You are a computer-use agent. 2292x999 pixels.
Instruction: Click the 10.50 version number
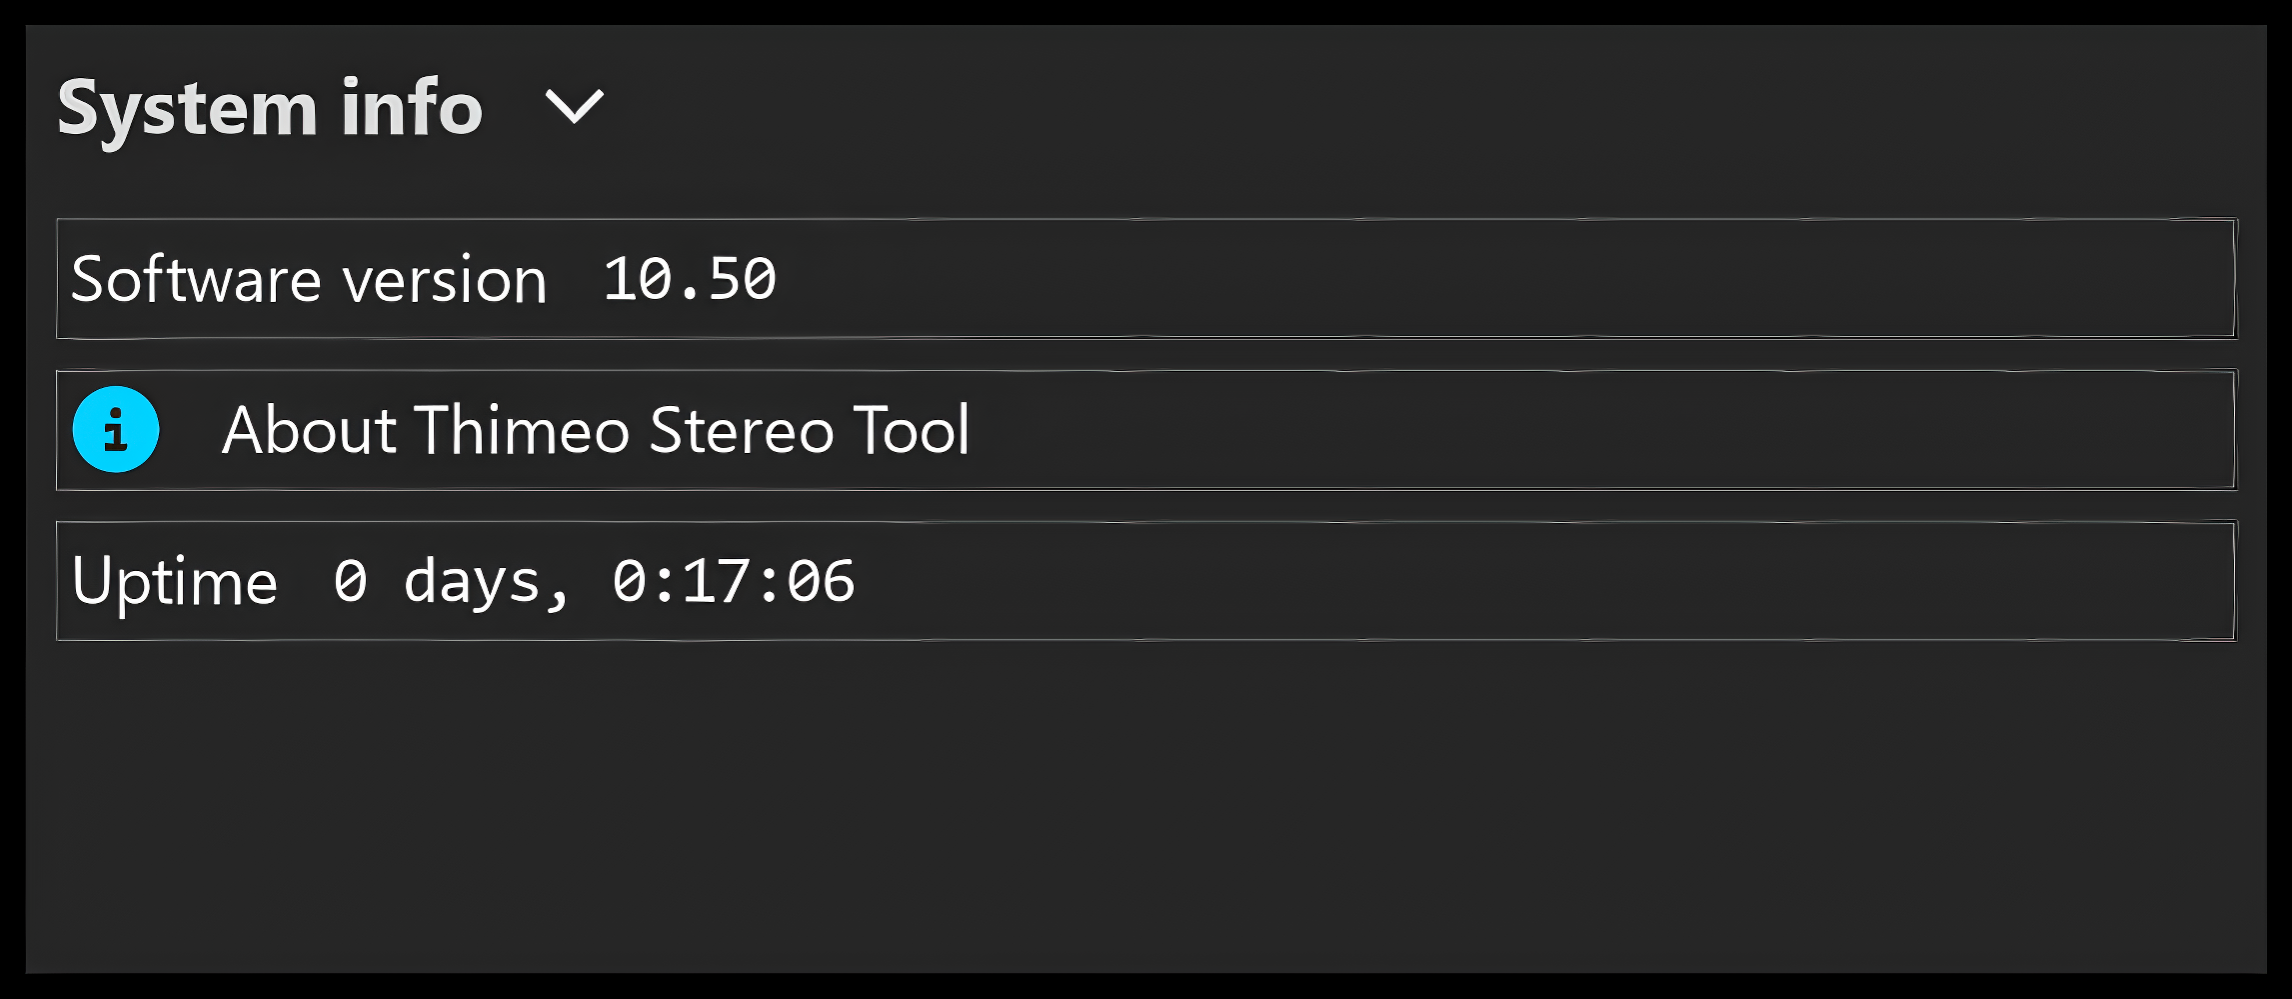689,278
